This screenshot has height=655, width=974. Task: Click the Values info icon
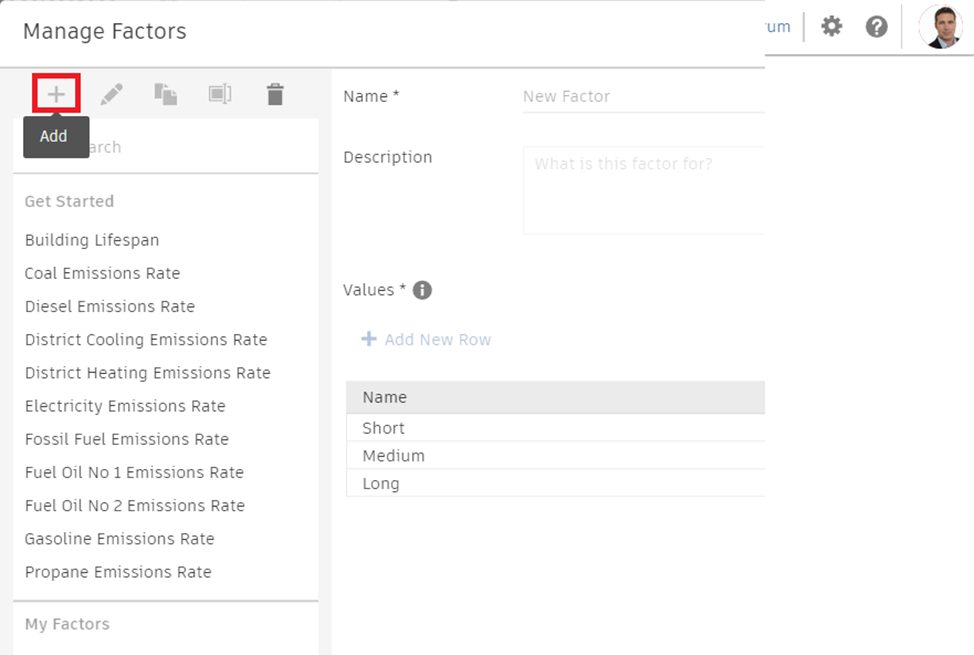pos(422,290)
